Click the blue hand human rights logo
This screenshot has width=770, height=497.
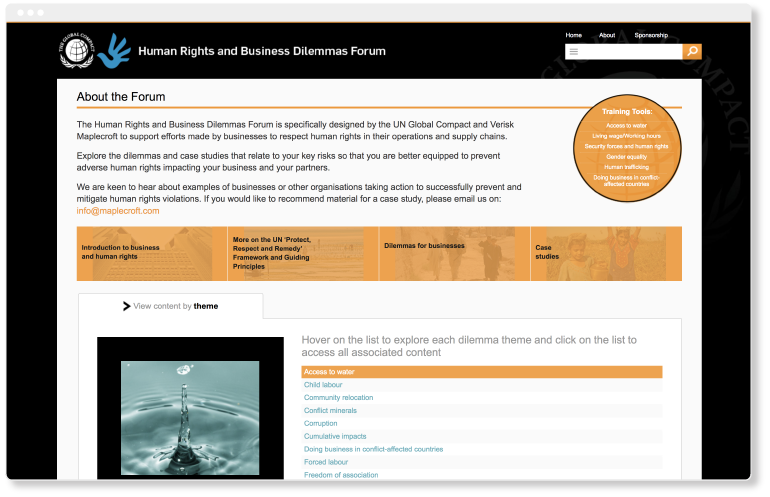click(113, 50)
